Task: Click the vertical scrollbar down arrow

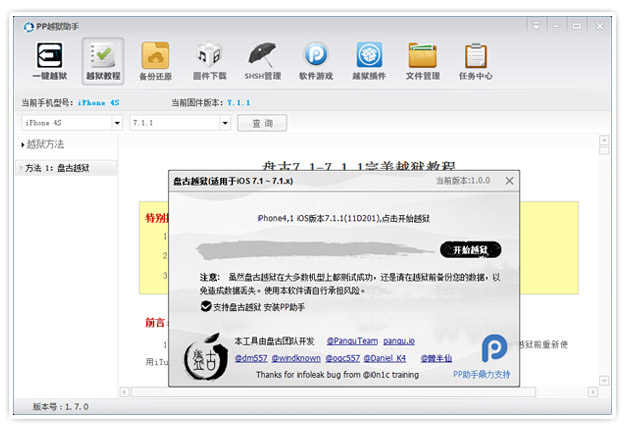Action: coord(604,380)
